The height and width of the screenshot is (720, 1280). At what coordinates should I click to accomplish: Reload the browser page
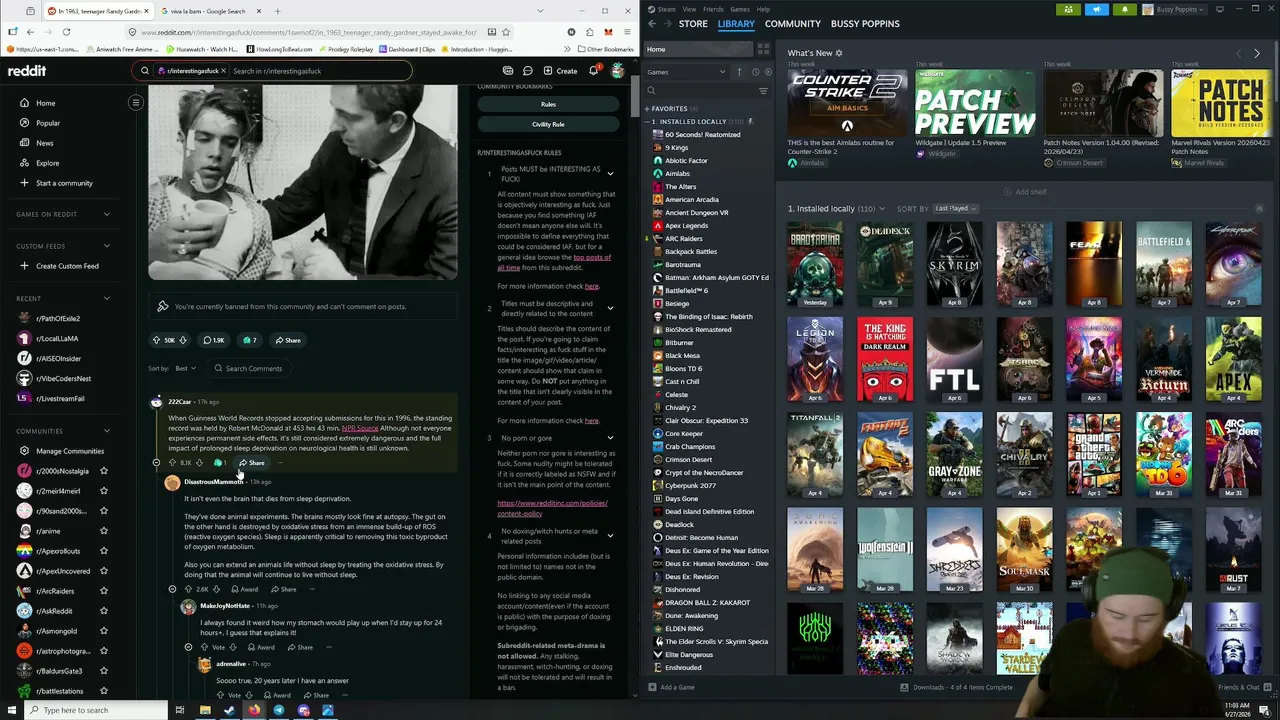(65, 32)
